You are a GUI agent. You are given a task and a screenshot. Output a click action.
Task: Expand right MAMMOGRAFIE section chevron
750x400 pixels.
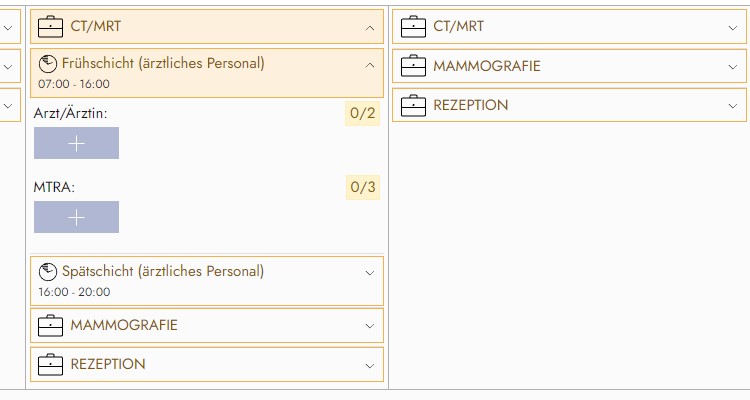tap(733, 67)
